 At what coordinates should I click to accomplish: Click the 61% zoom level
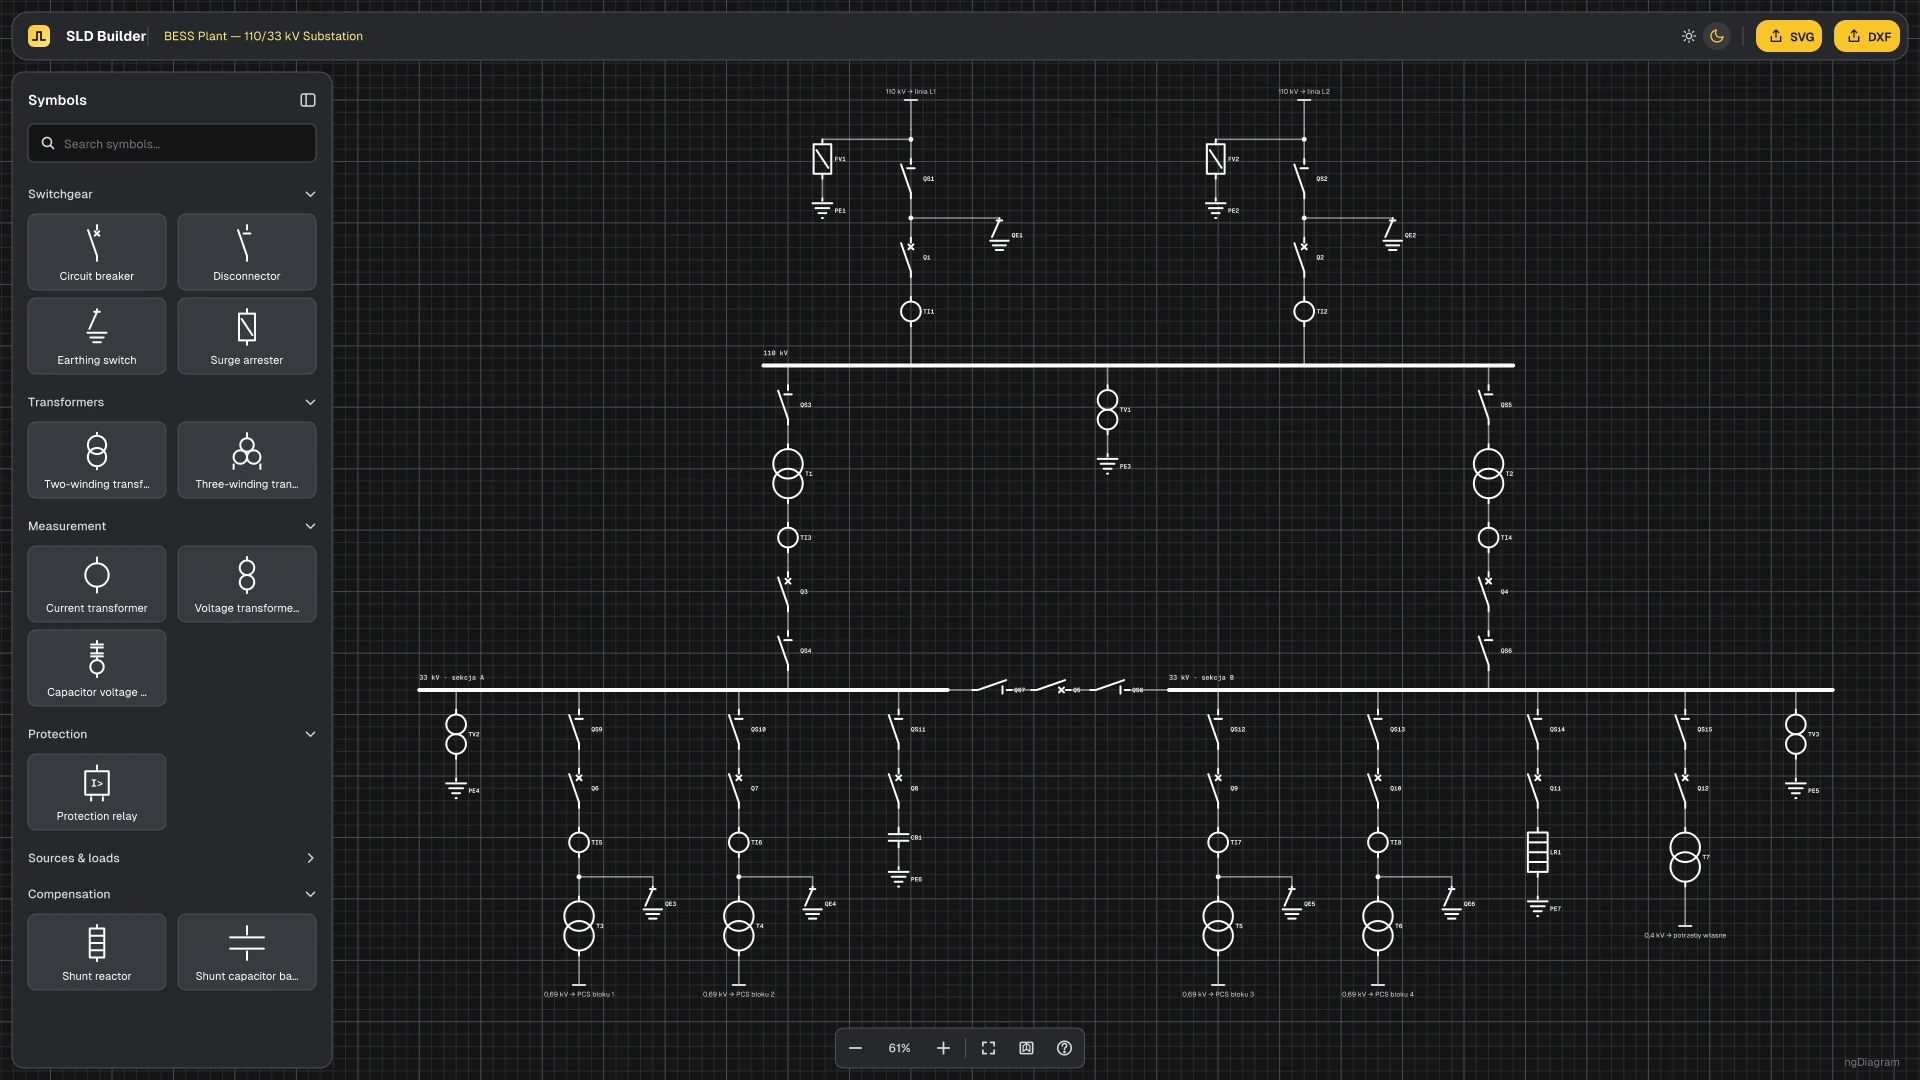pyautogui.click(x=899, y=1048)
